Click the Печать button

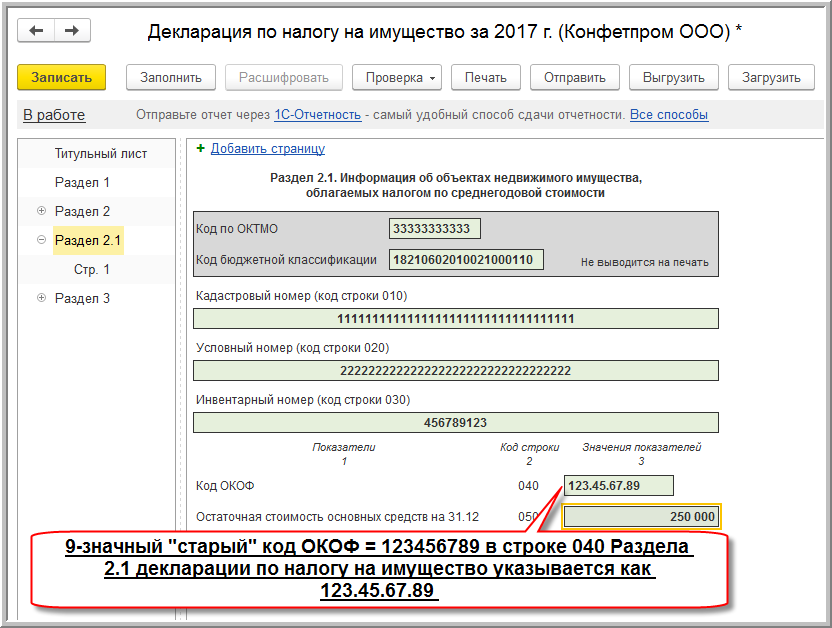coord(486,77)
